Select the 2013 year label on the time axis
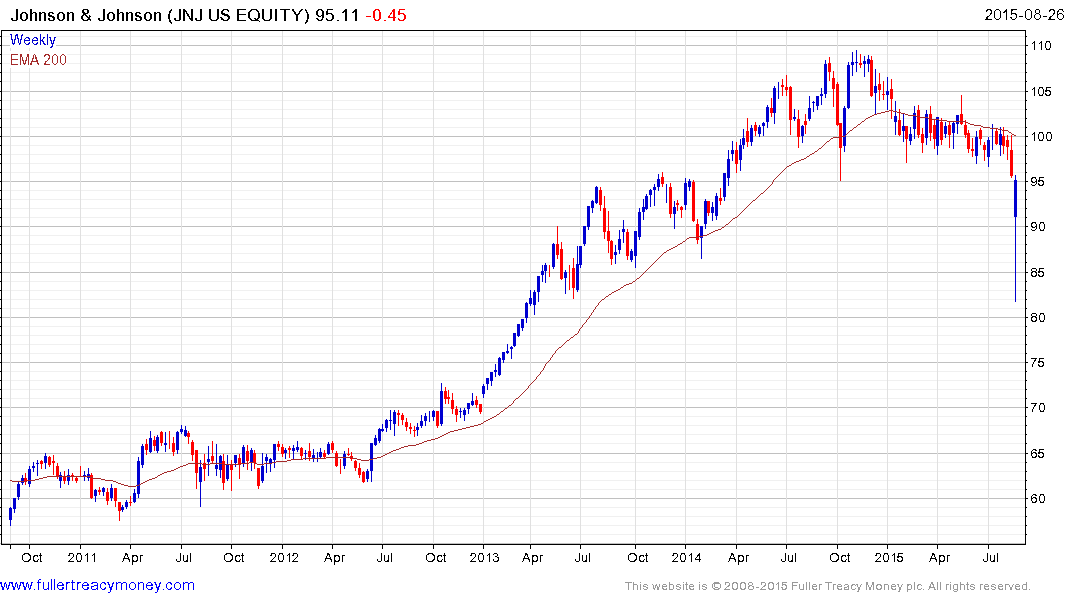The width and height of the screenshot is (1075, 600). pos(484,557)
